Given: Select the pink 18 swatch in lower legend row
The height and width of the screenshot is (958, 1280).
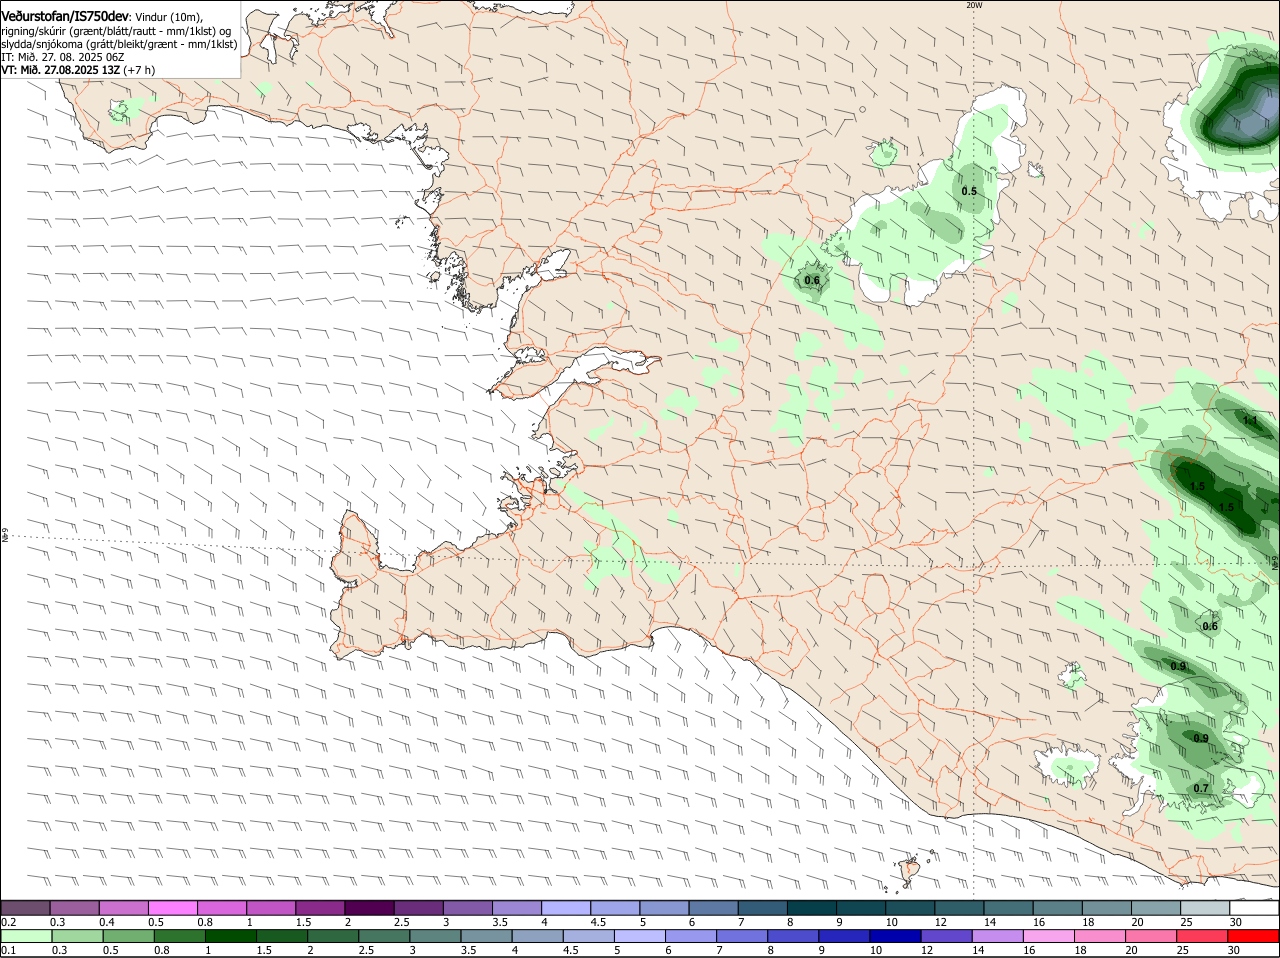Looking at the screenshot, I should pos(1100,936).
